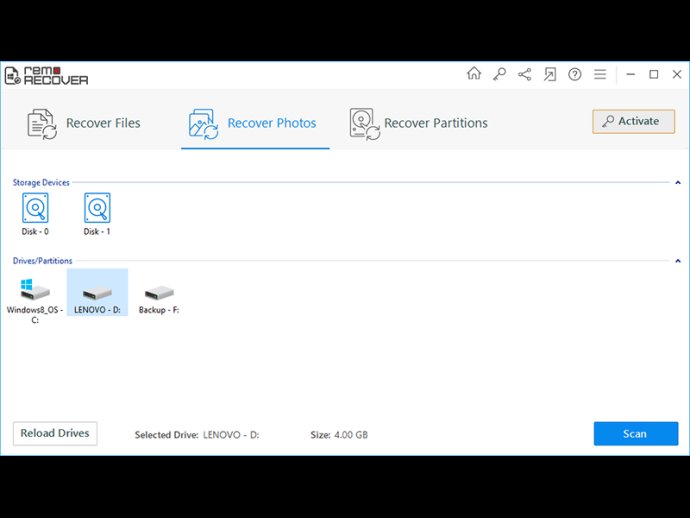The width and height of the screenshot is (690, 518).
Task: Click the Selected Drive: LENOVO - D: text
Action: tap(197, 435)
